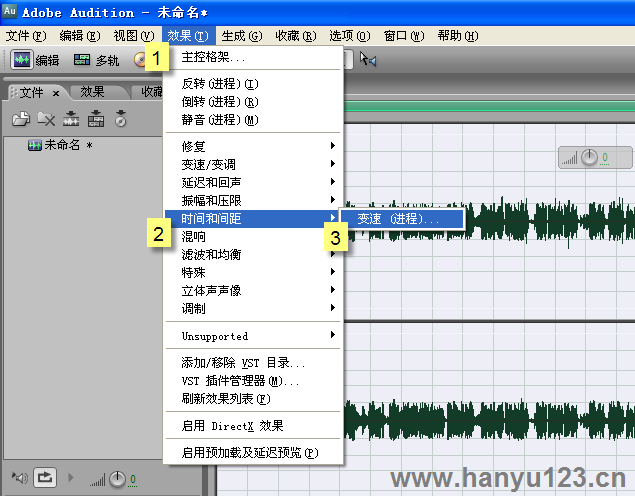635x496 pixels.
Task: Open the 帮助(H) menu
Action: click(458, 36)
